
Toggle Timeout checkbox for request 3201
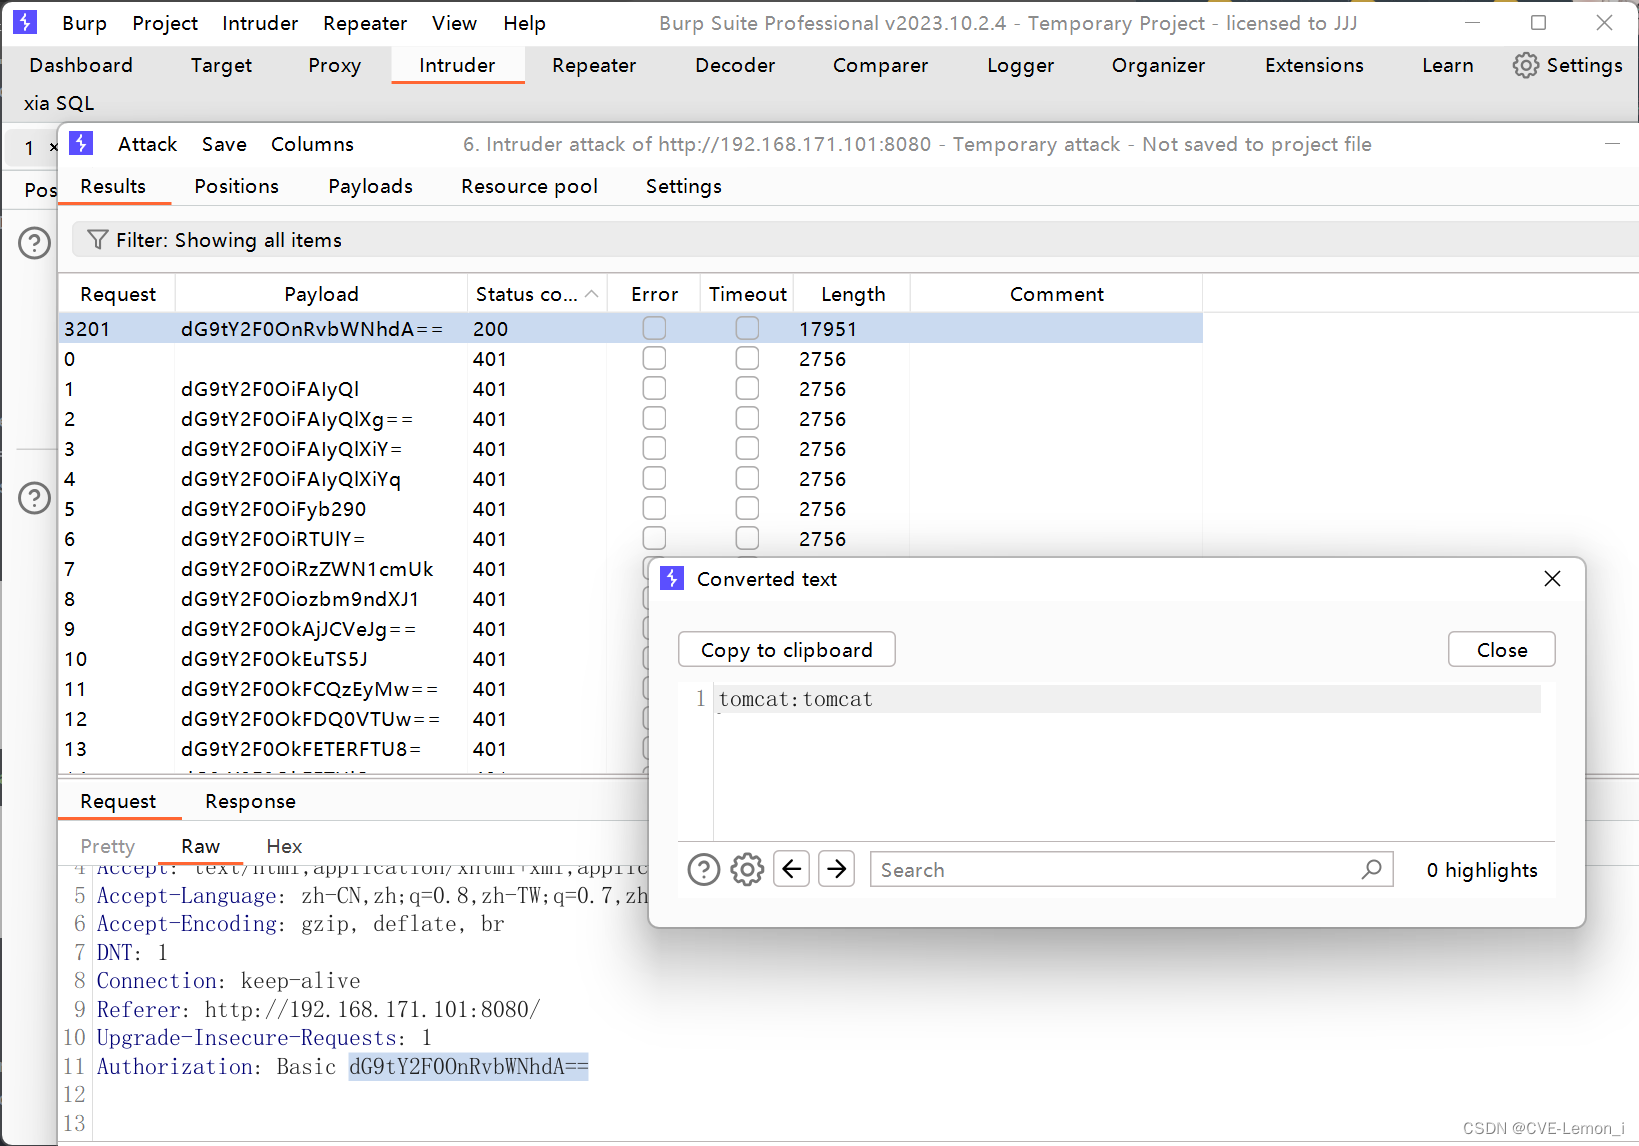point(747,328)
